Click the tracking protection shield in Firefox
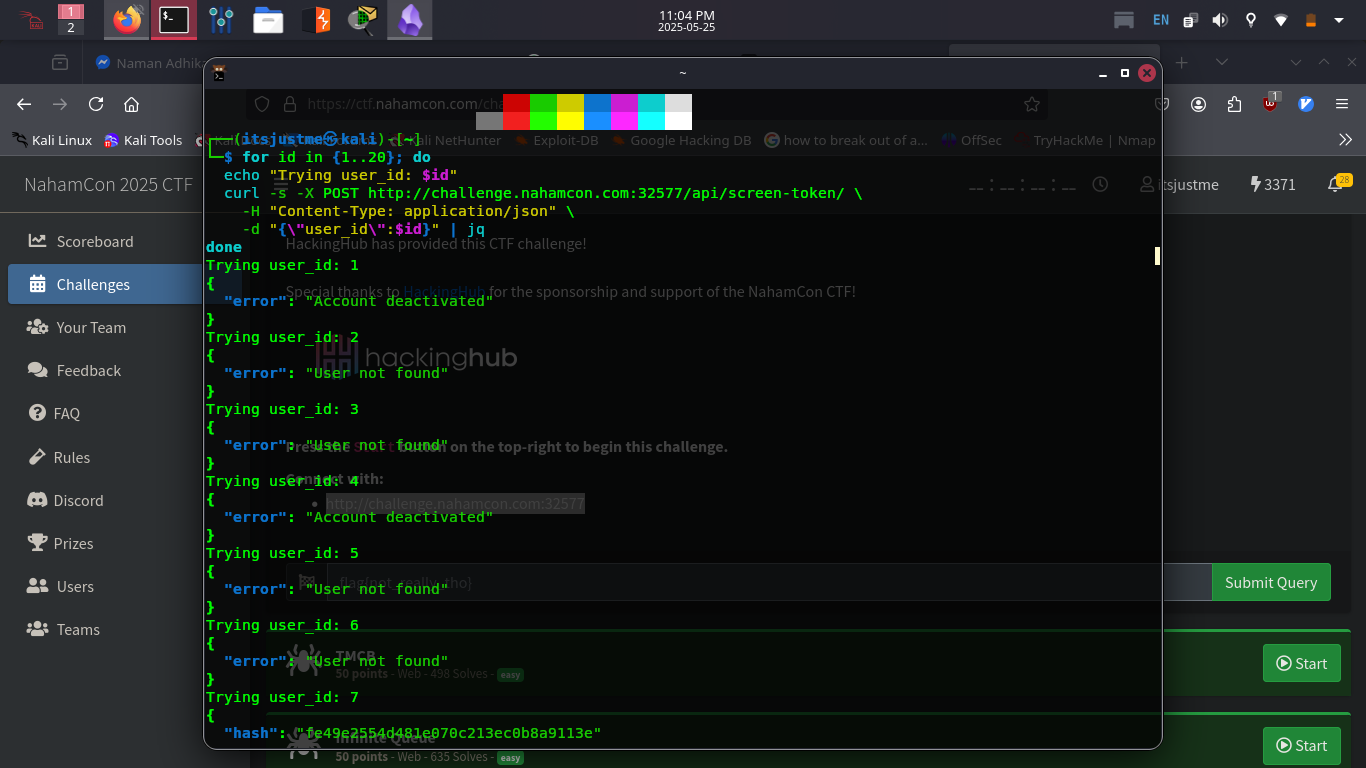The image size is (1366, 768). pos(261,104)
